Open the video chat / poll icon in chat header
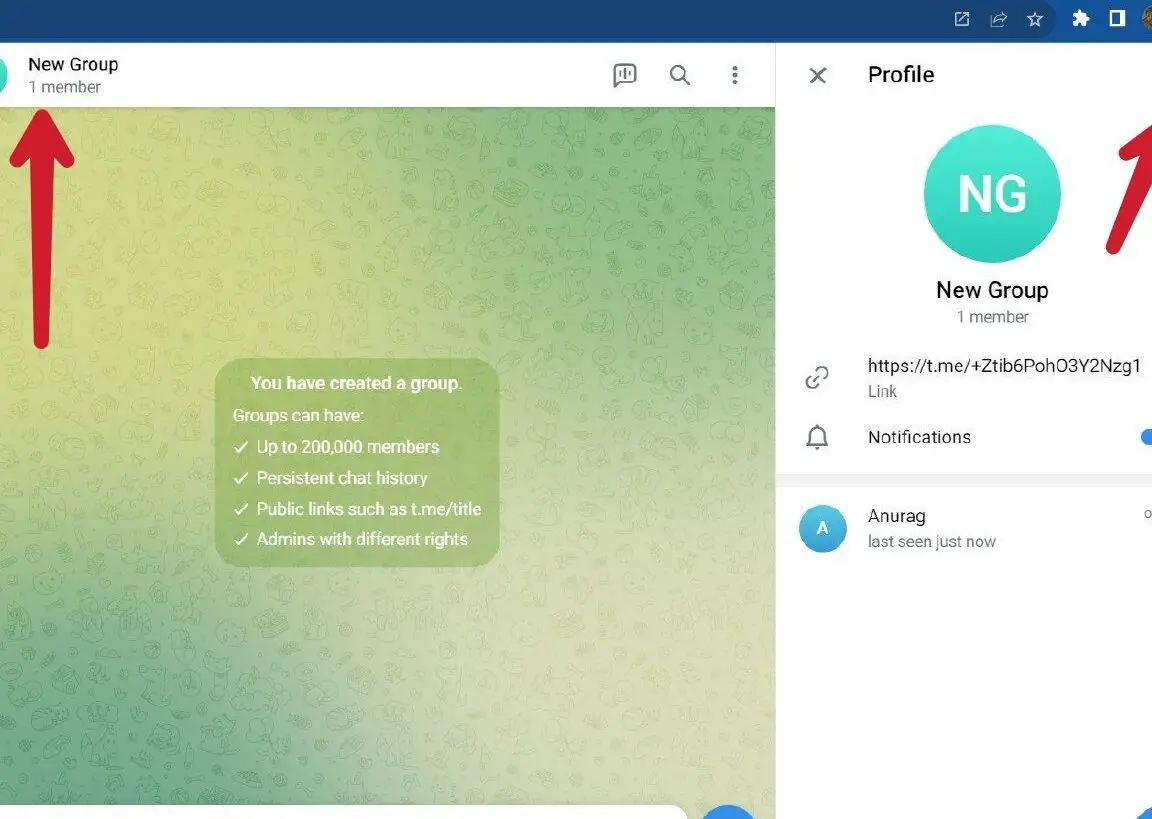This screenshot has width=1152, height=819. pyautogui.click(x=624, y=75)
